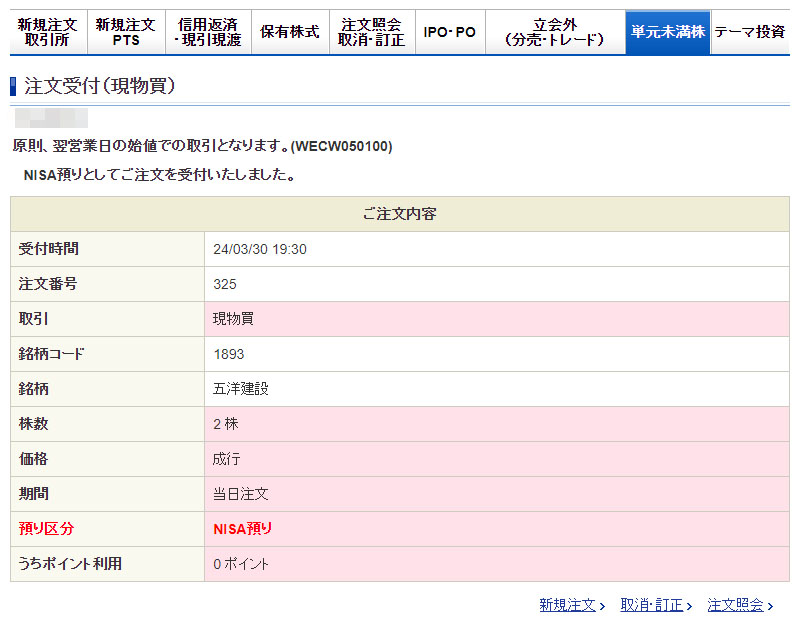Click the reception time 24/03/30 19:30
This screenshot has height=626, width=801.
coord(260,249)
